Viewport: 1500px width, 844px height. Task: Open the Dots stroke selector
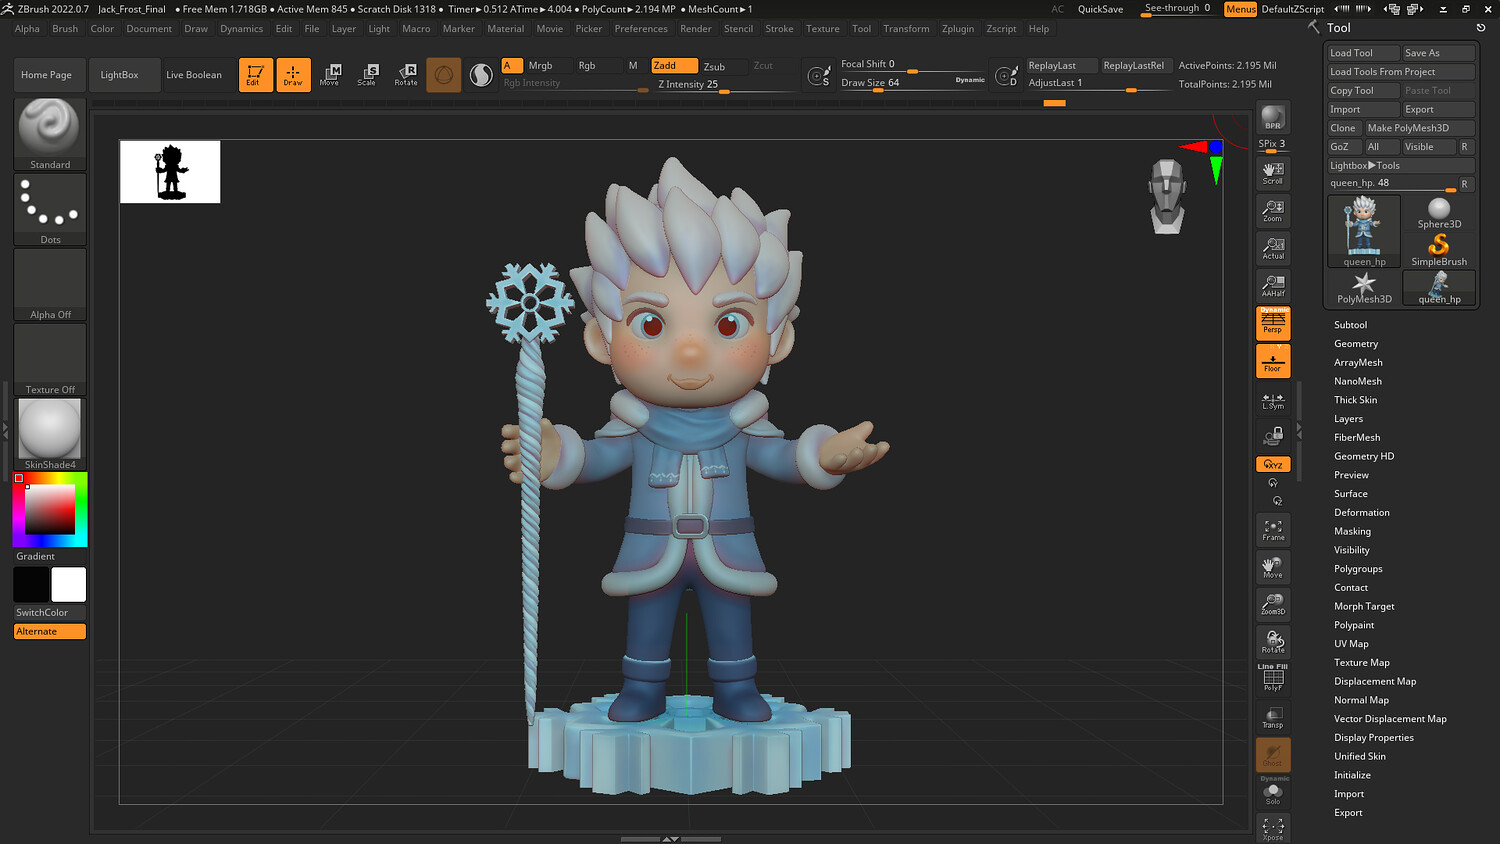[x=50, y=209]
